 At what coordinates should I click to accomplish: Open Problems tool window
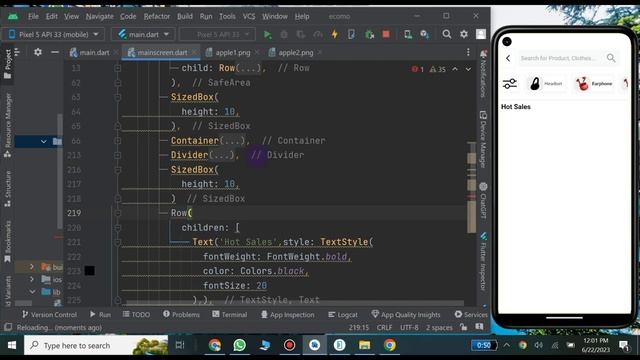tap(181, 315)
